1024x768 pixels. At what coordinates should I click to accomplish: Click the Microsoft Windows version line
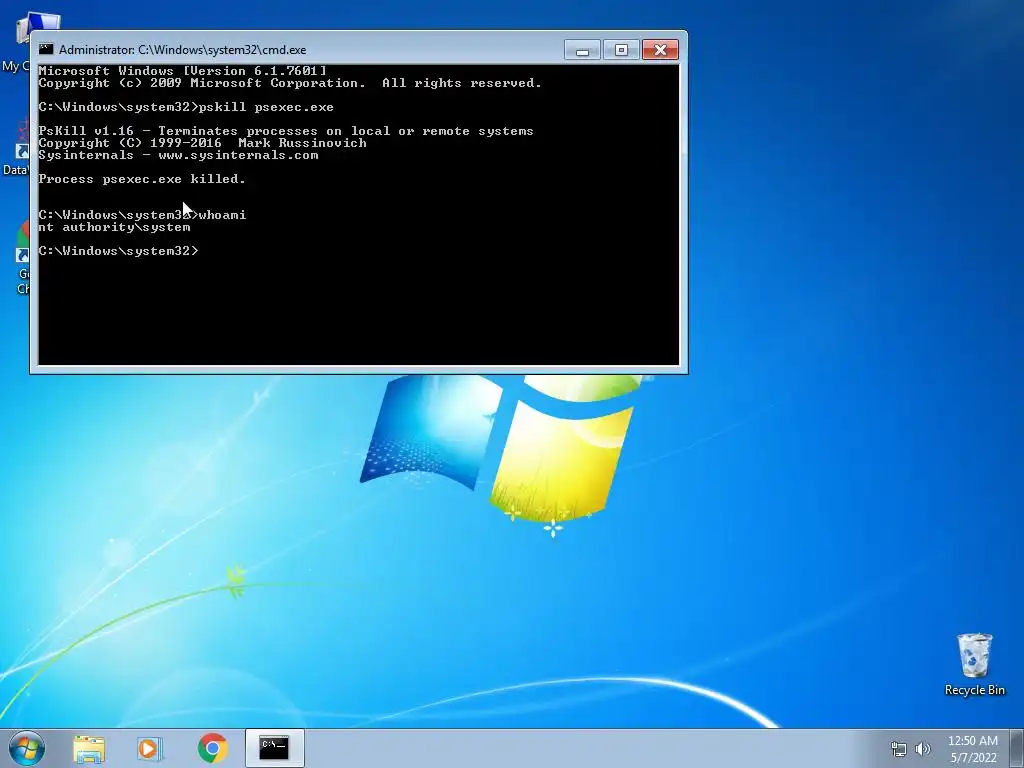click(182, 71)
